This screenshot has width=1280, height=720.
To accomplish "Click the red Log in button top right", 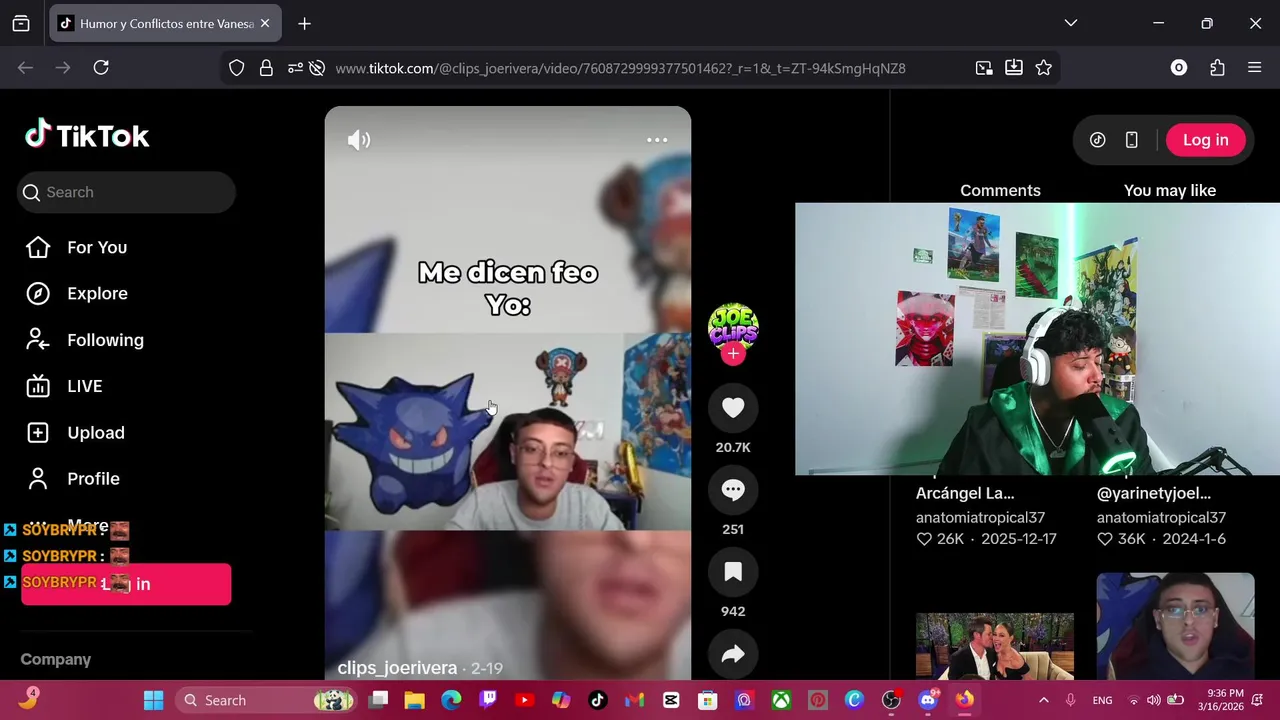I will (x=1206, y=140).
